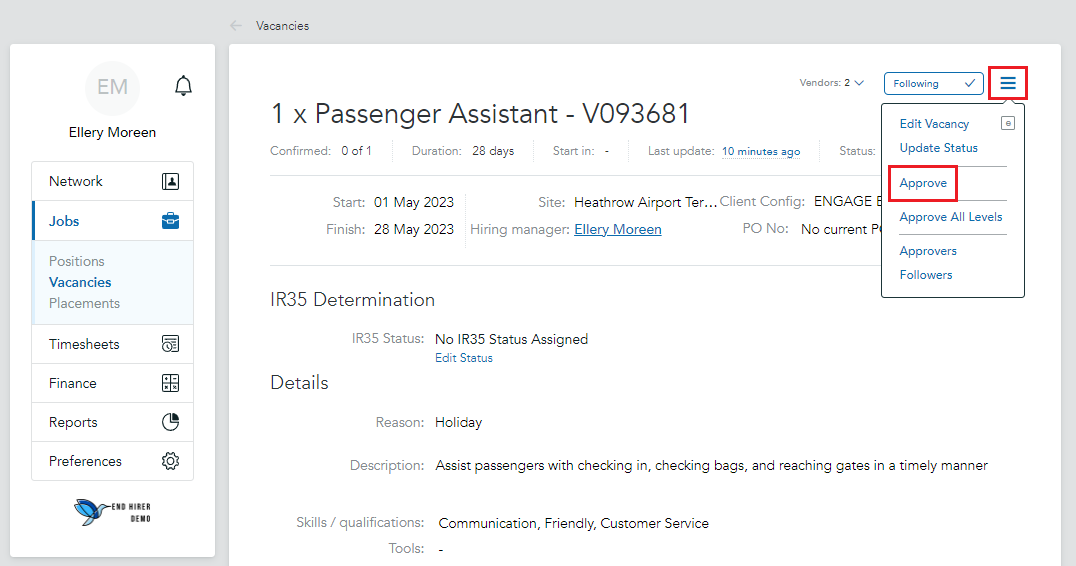Click the Edit Status link

[x=464, y=358]
